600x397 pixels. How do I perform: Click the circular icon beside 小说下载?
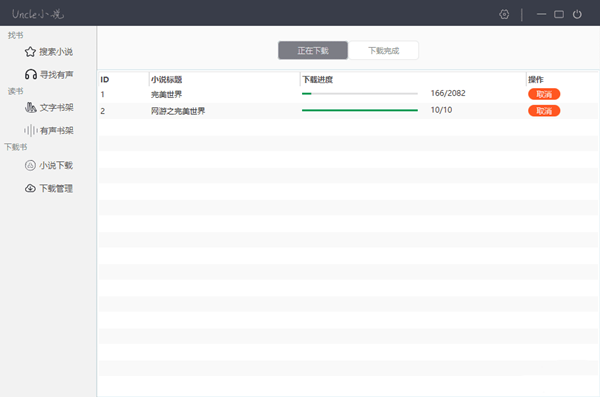tap(30, 165)
